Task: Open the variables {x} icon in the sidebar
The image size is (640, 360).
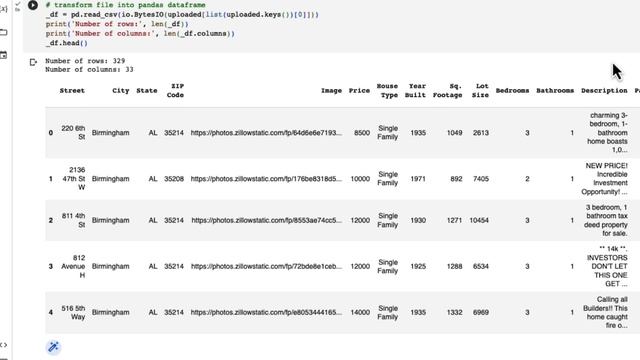Action: pos(3,9)
